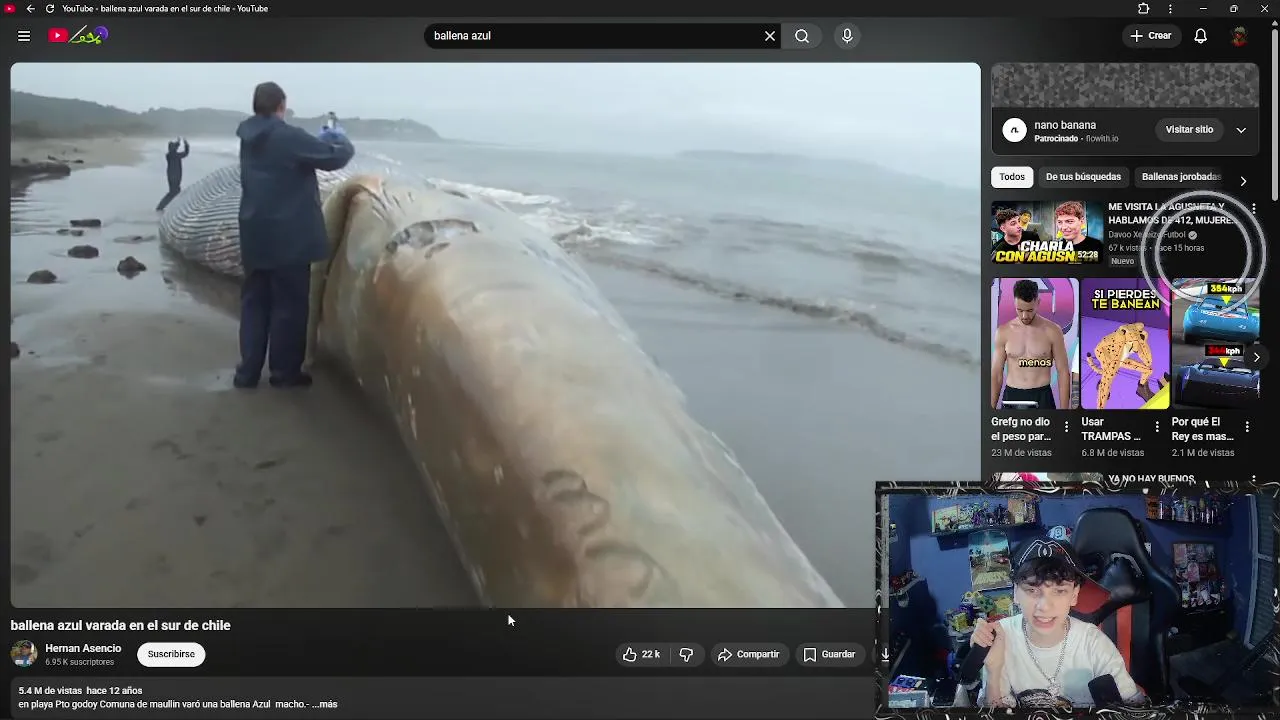The image size is (1280, 720).
Task: Open the notifications bell
Action: (1201, 36)
